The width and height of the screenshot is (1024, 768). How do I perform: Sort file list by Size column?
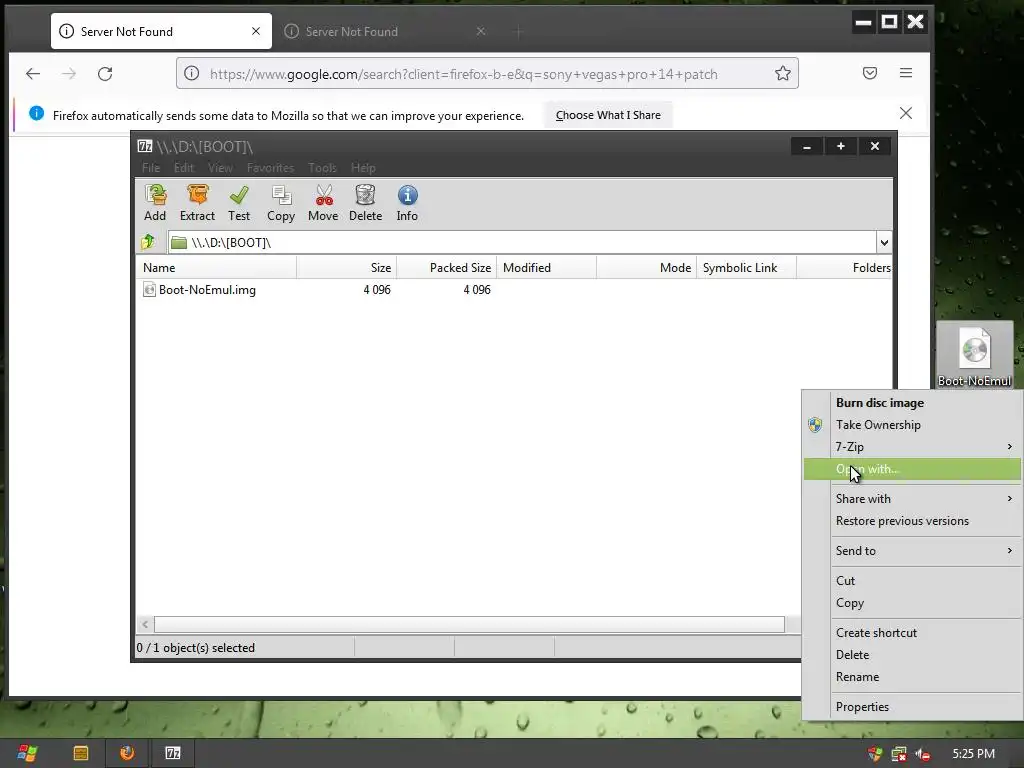point(346,268)
